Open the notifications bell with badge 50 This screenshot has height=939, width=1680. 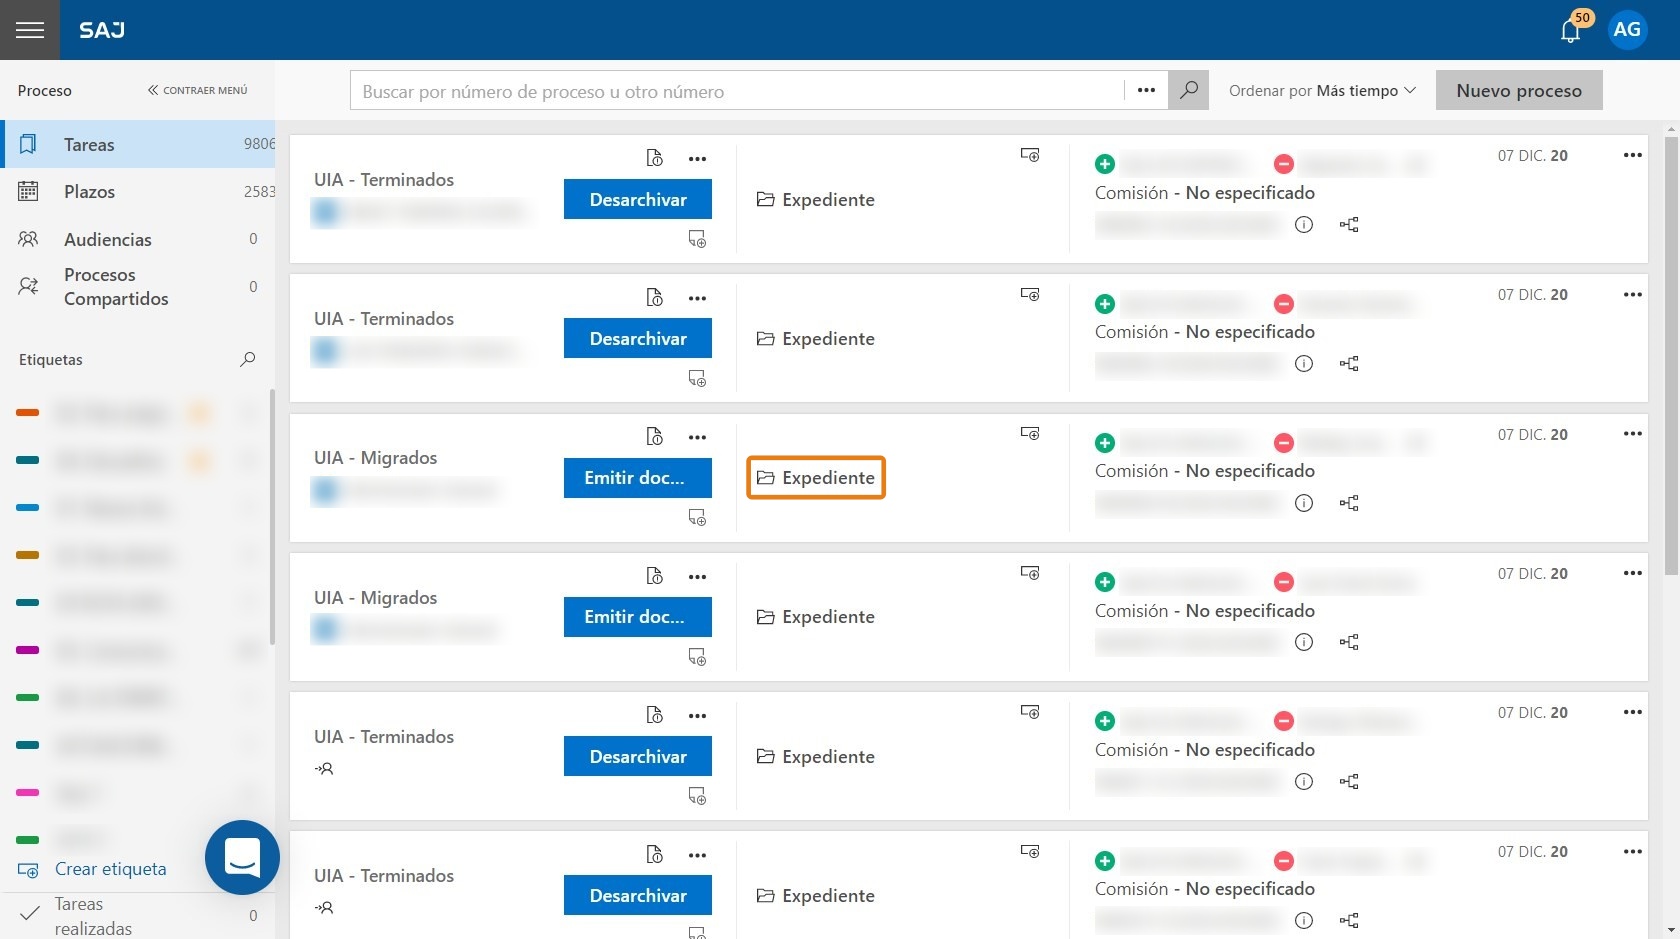point(1571,31)
